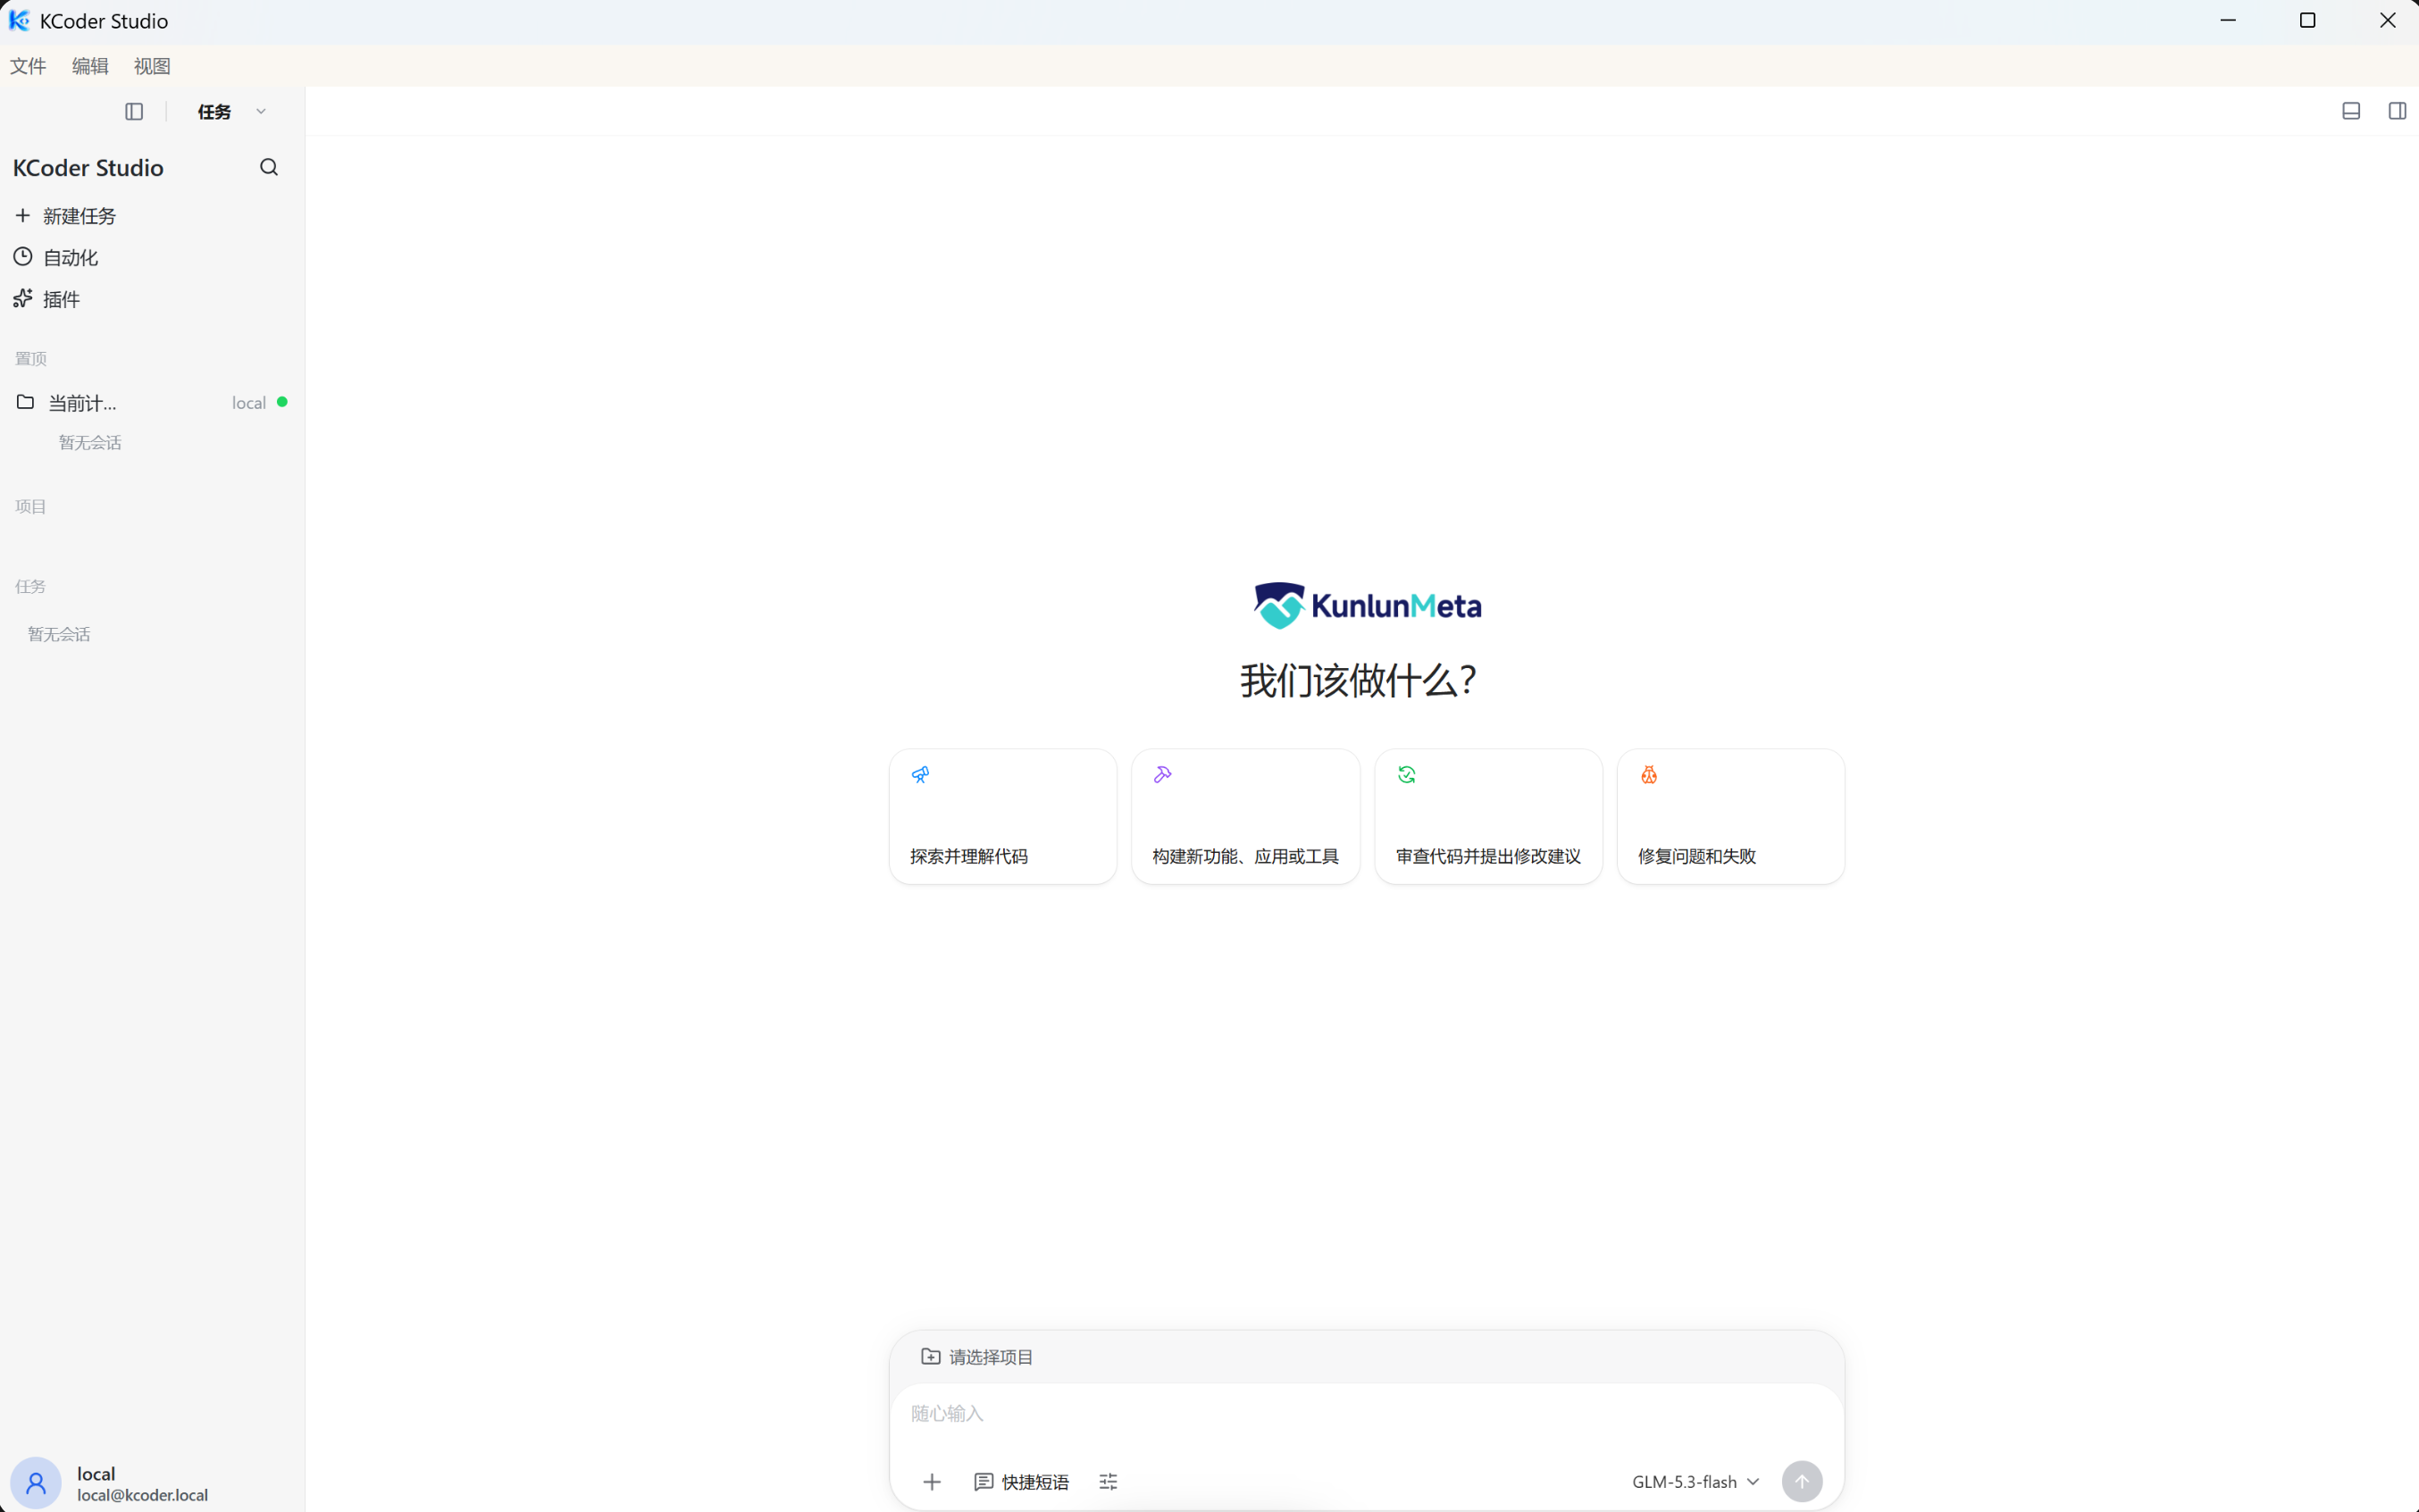Open the 任务 view dropdown
Viewport: 2419px width, 1512px height.
coord(232,112)
